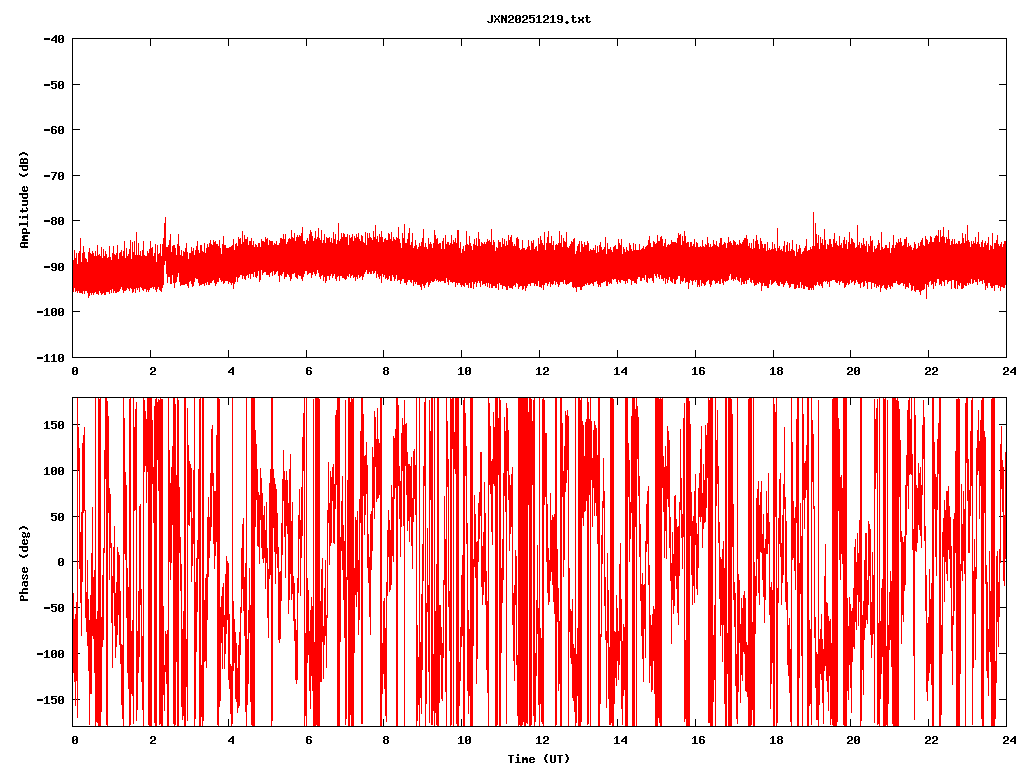
Task: Click hour 24 tick under amplitude plot
Action: [1006, 371]
